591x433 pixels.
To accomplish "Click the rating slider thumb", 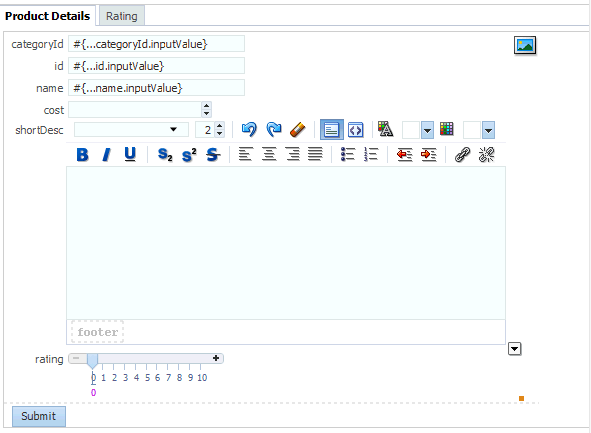I will (x=93, y=360).
